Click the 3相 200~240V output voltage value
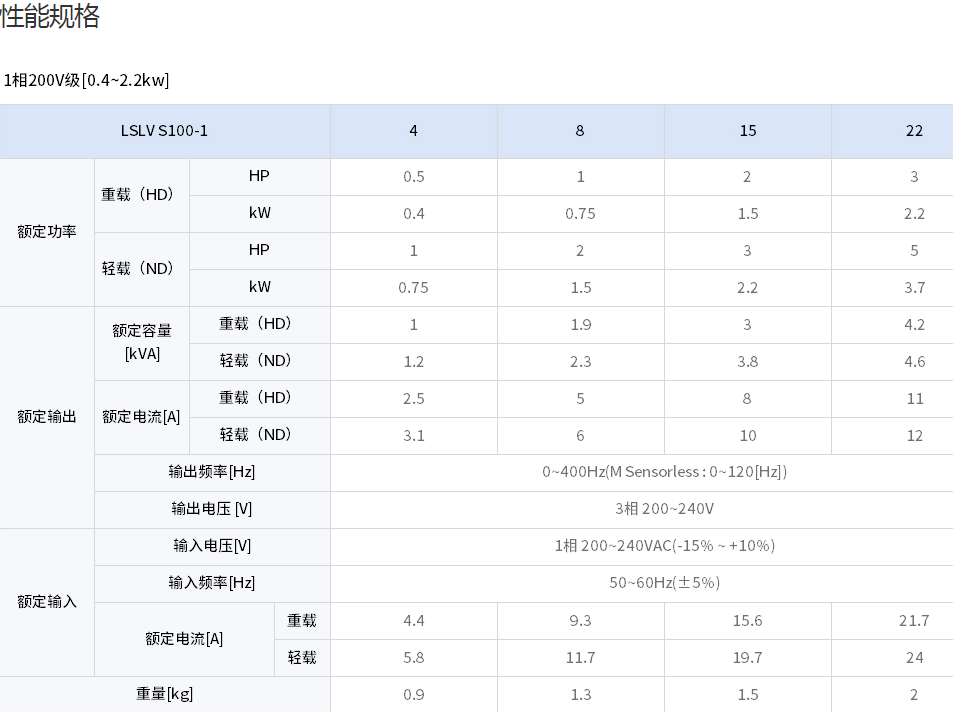 [664, 510]
